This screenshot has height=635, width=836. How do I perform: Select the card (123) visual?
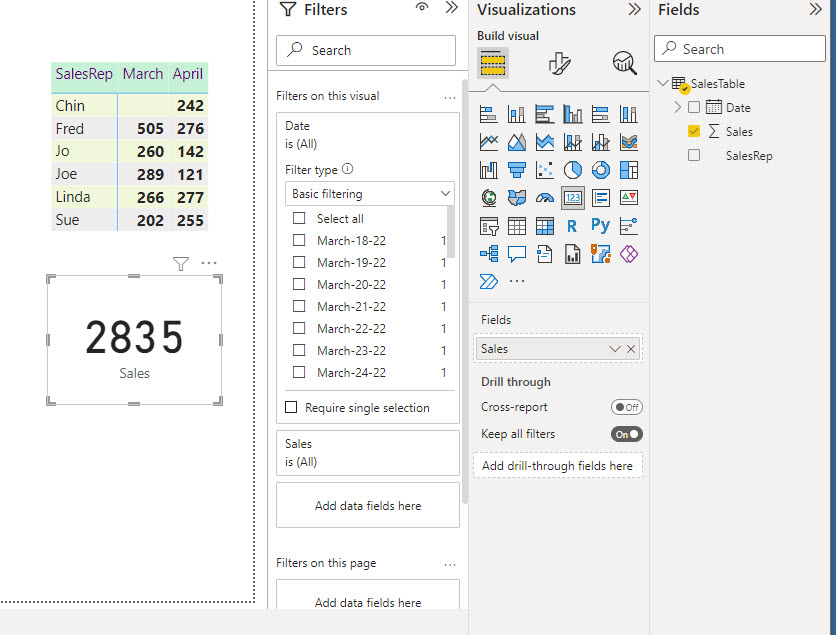pos(573,198)
